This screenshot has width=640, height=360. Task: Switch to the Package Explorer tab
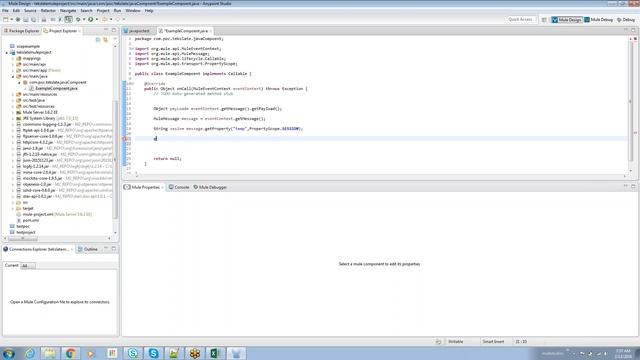(x=21, y=31)
